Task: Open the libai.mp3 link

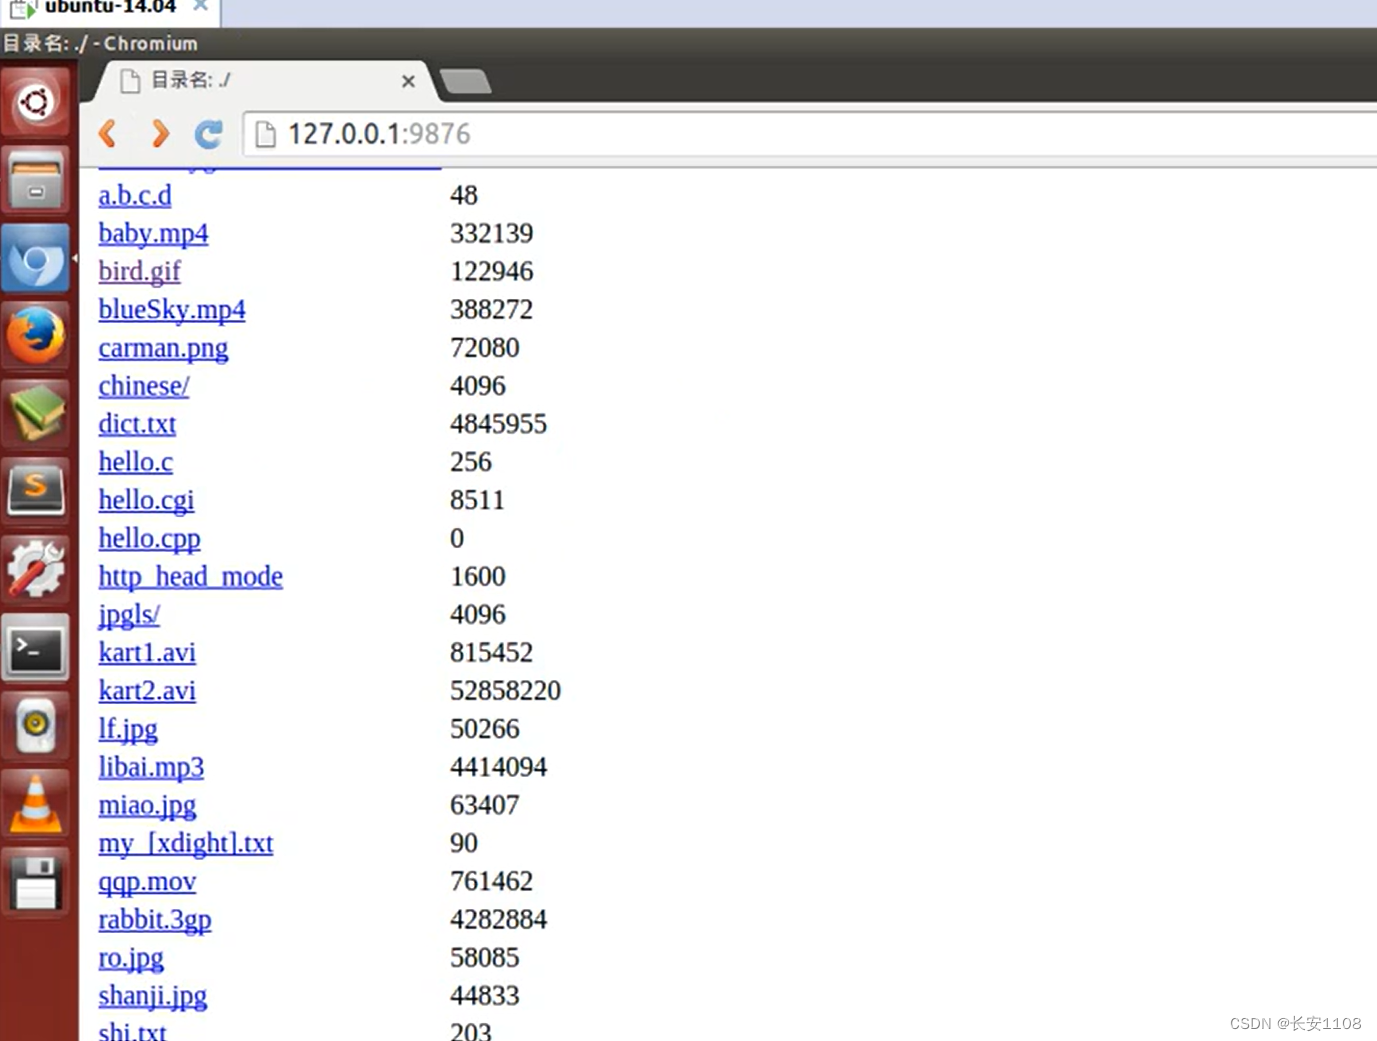Action: (151, 766)
